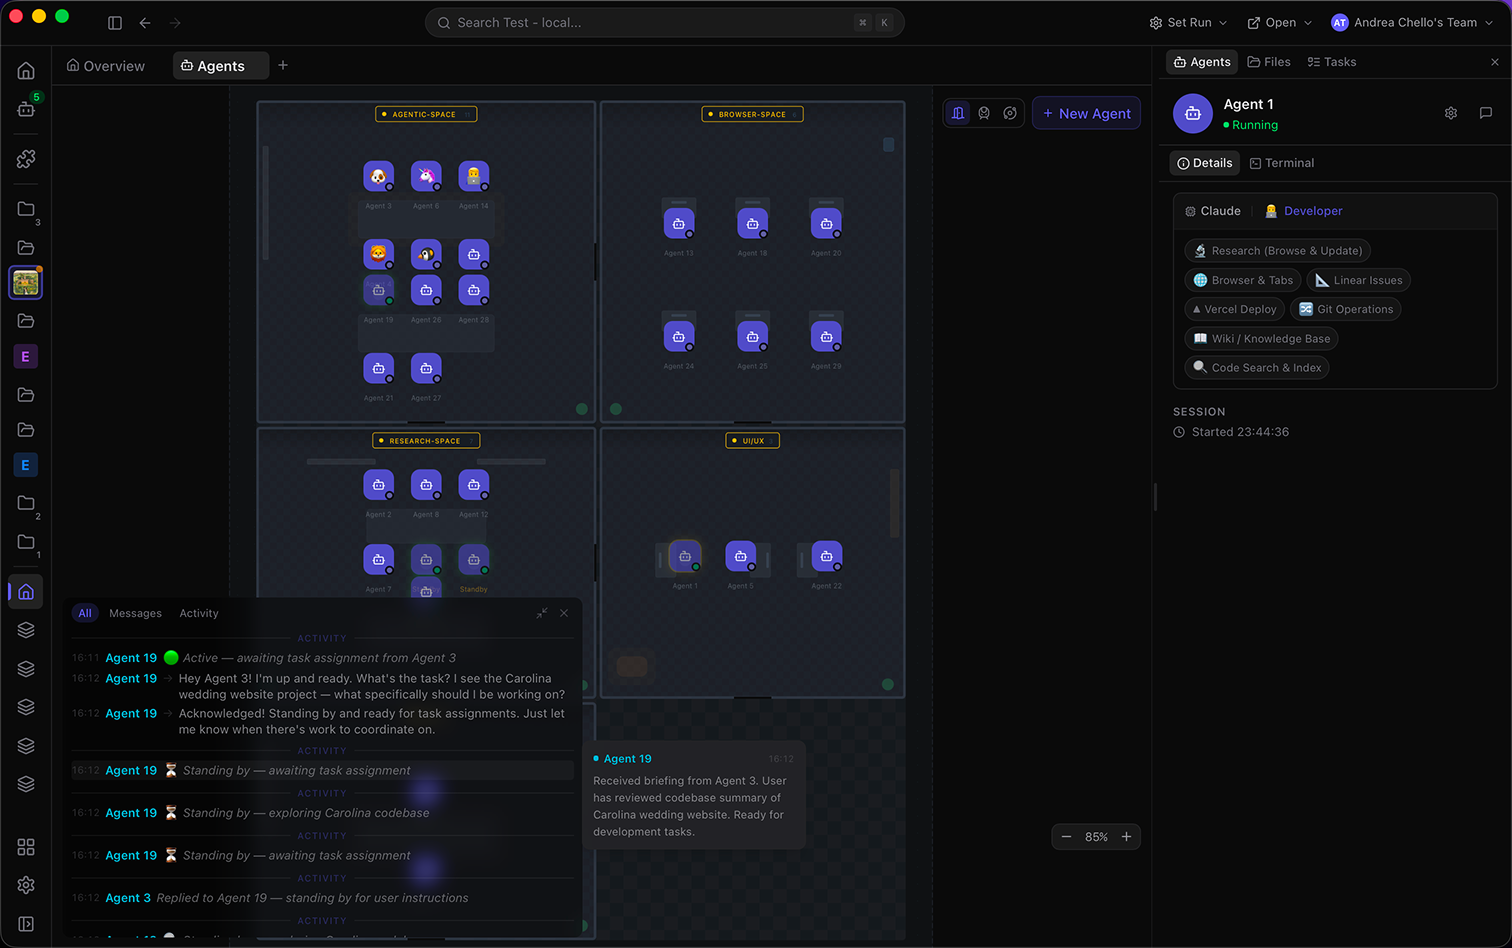Open Andrea Chello's Team dropdown
1512x948 pixels.
click(x=1414, y=22)
